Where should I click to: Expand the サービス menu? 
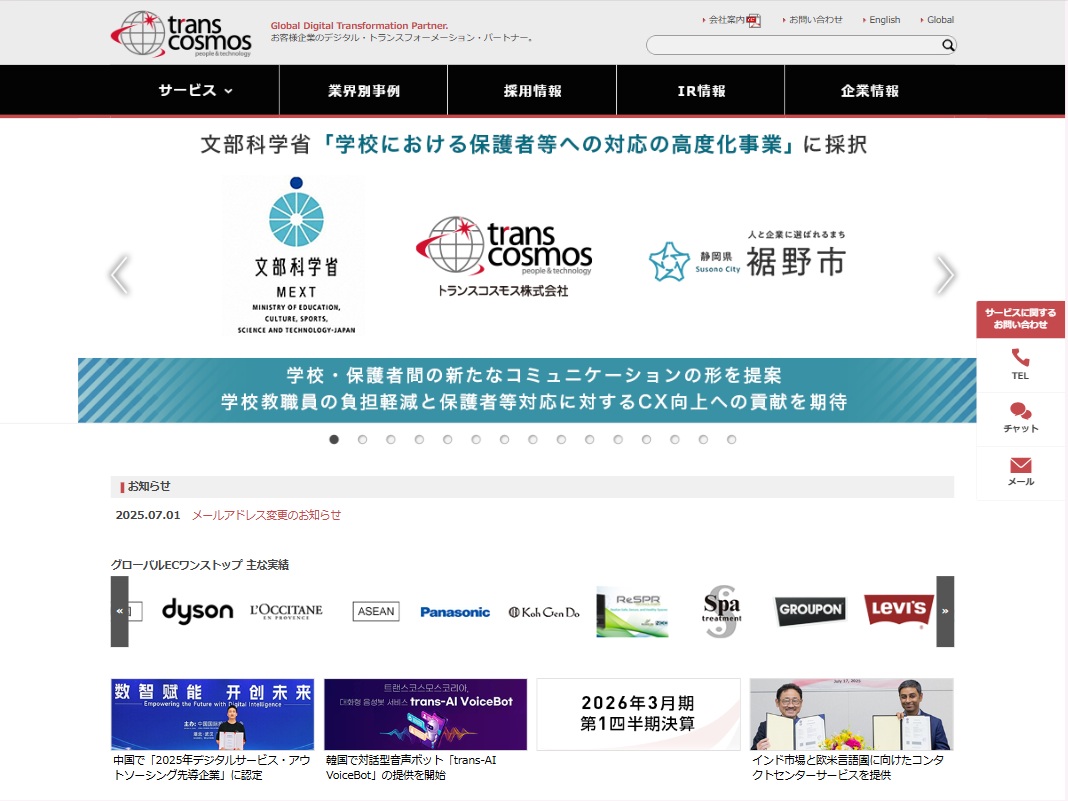point(195,90)
